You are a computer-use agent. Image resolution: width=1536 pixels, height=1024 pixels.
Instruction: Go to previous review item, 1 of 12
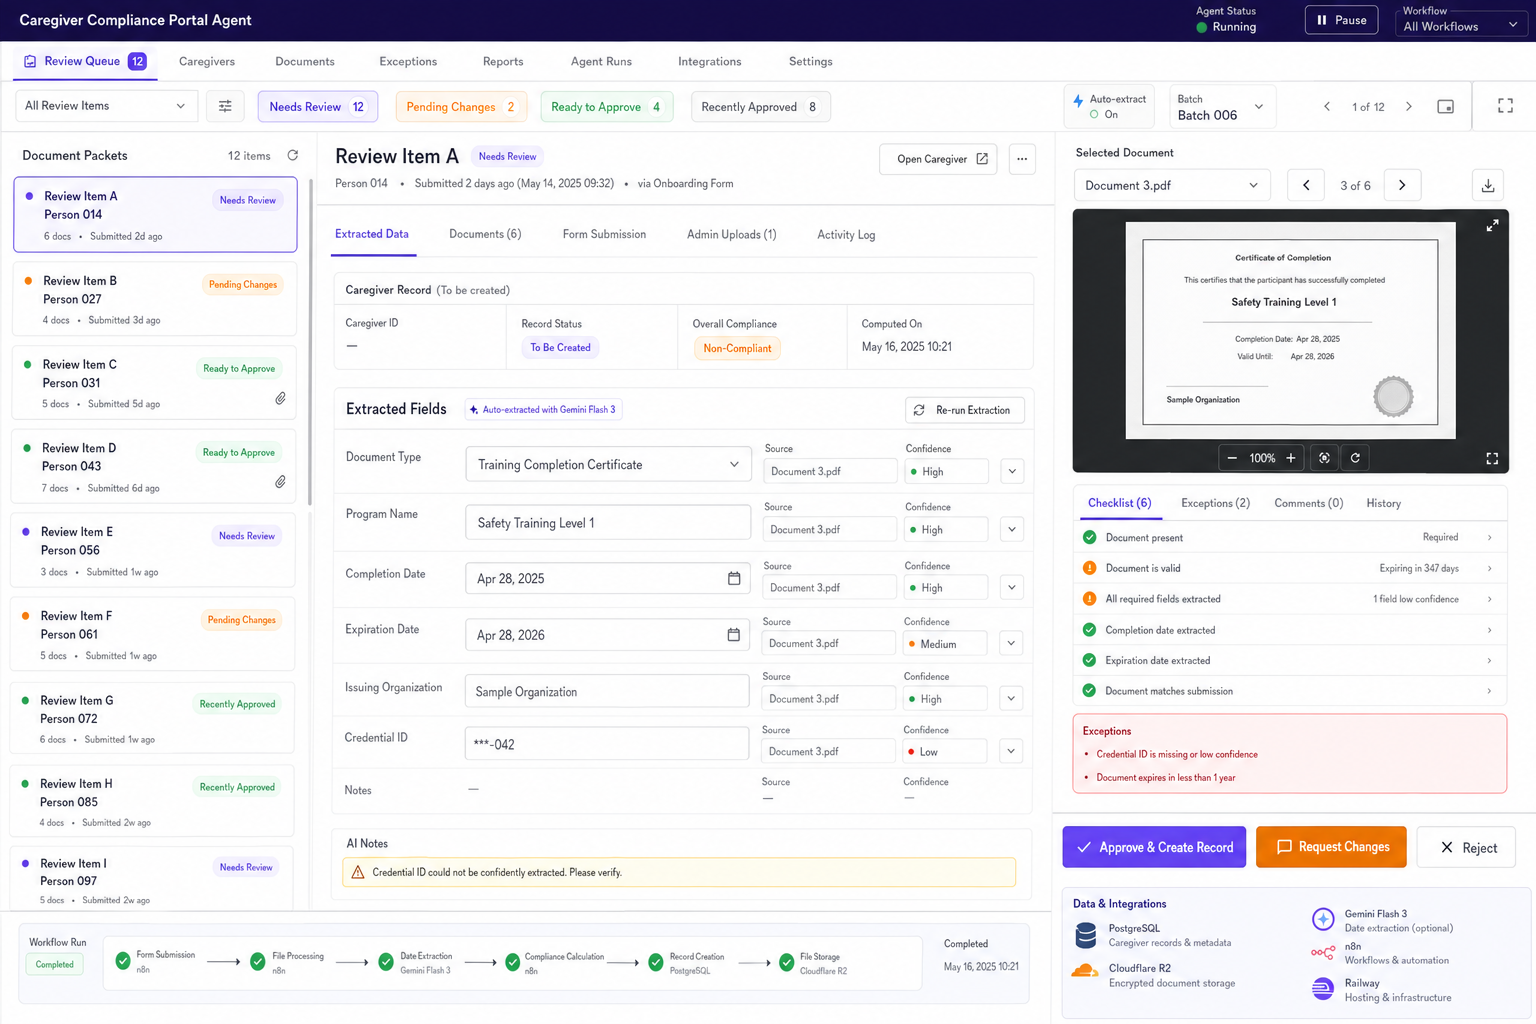point(1327,106)
